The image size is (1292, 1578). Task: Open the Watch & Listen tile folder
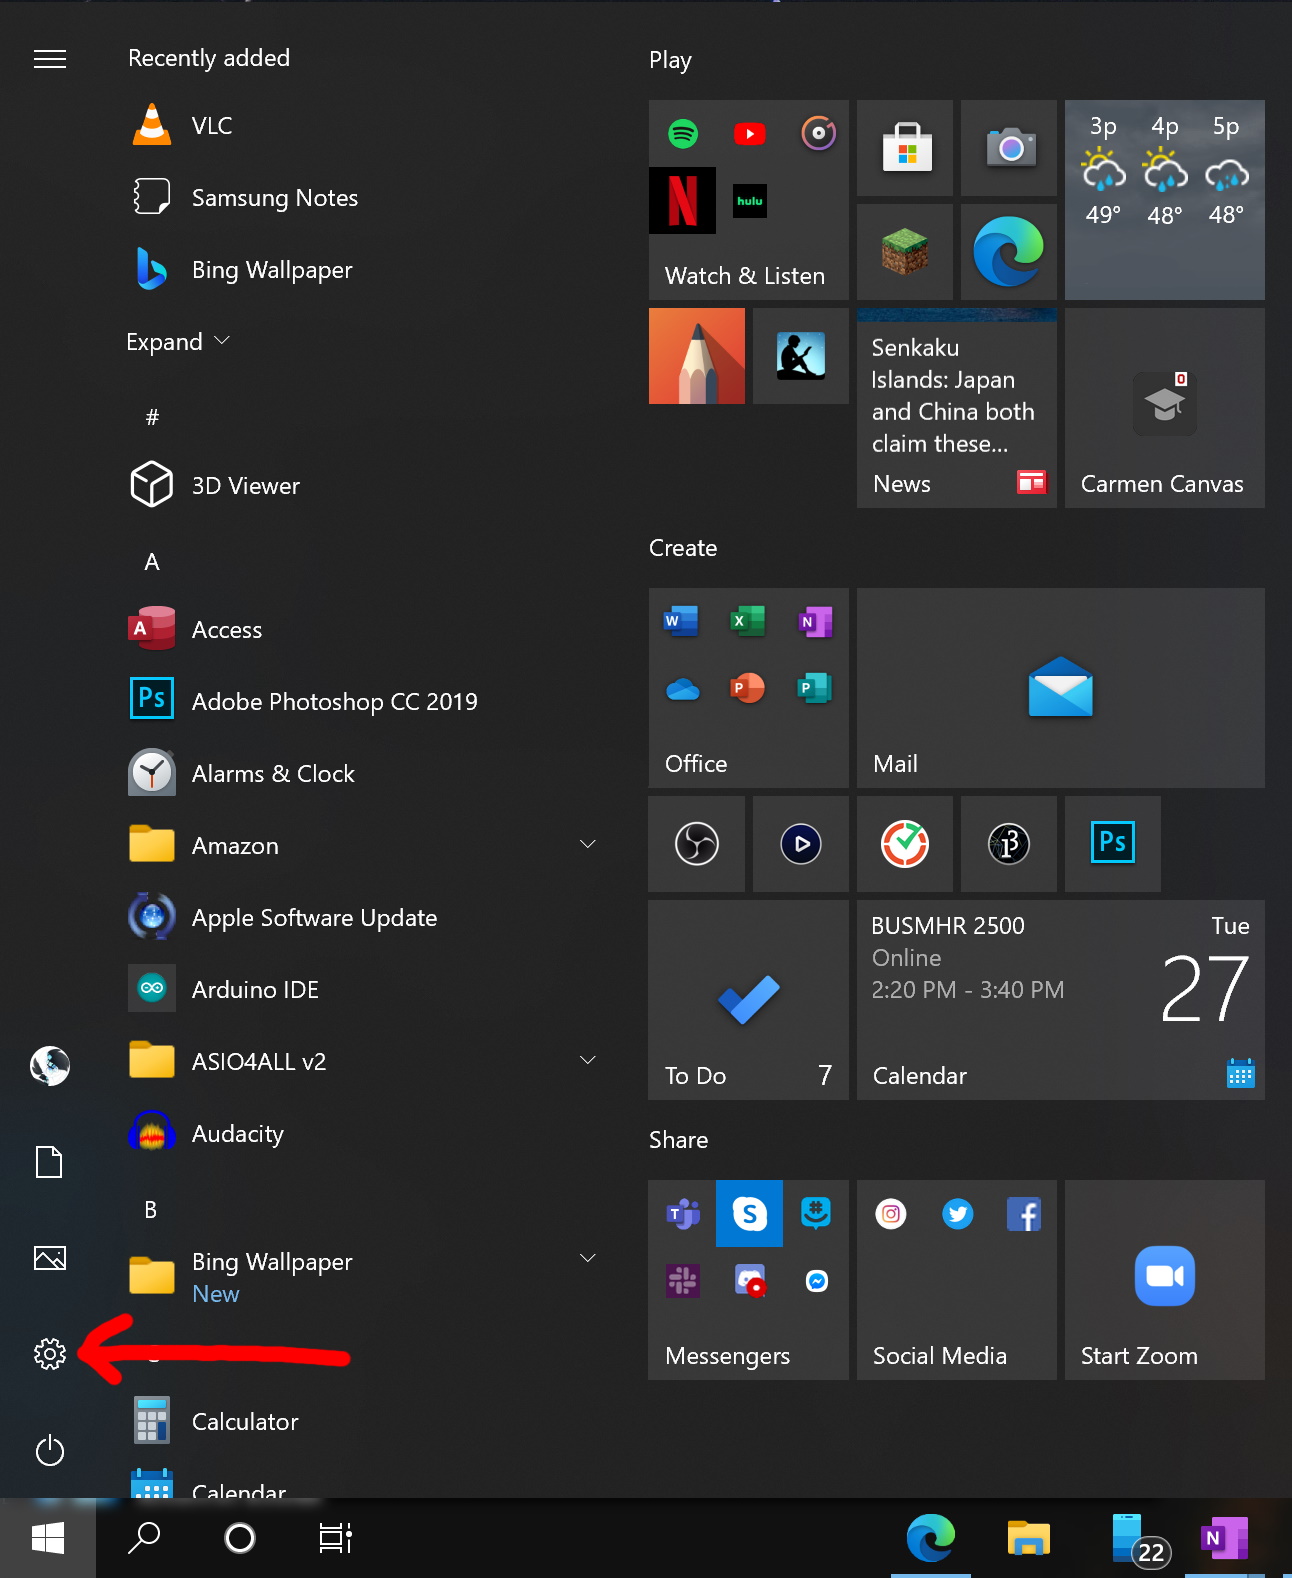[x=748, y=200]
